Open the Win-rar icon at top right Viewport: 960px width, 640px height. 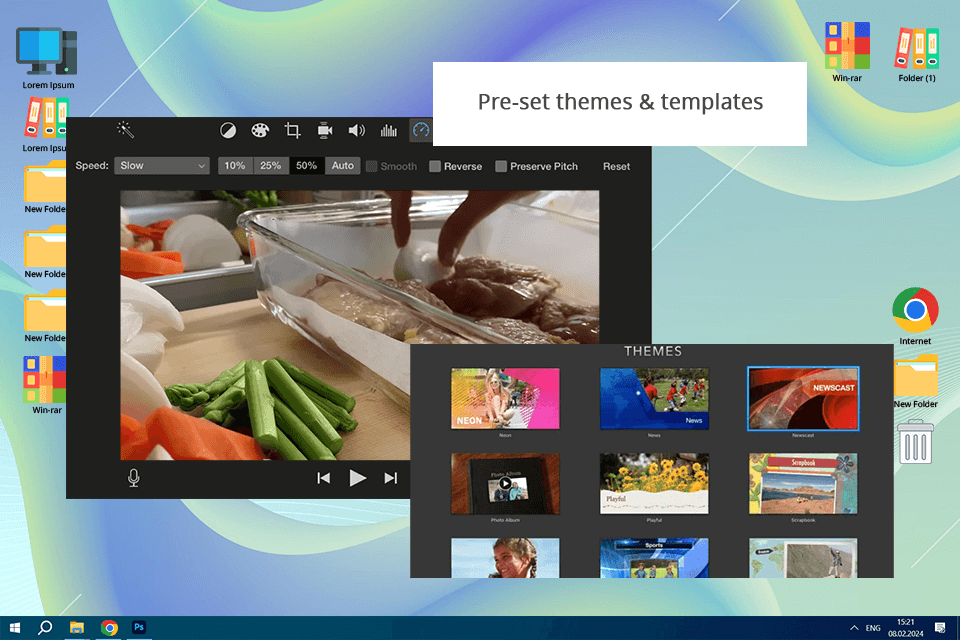click(x=847, y=52)
